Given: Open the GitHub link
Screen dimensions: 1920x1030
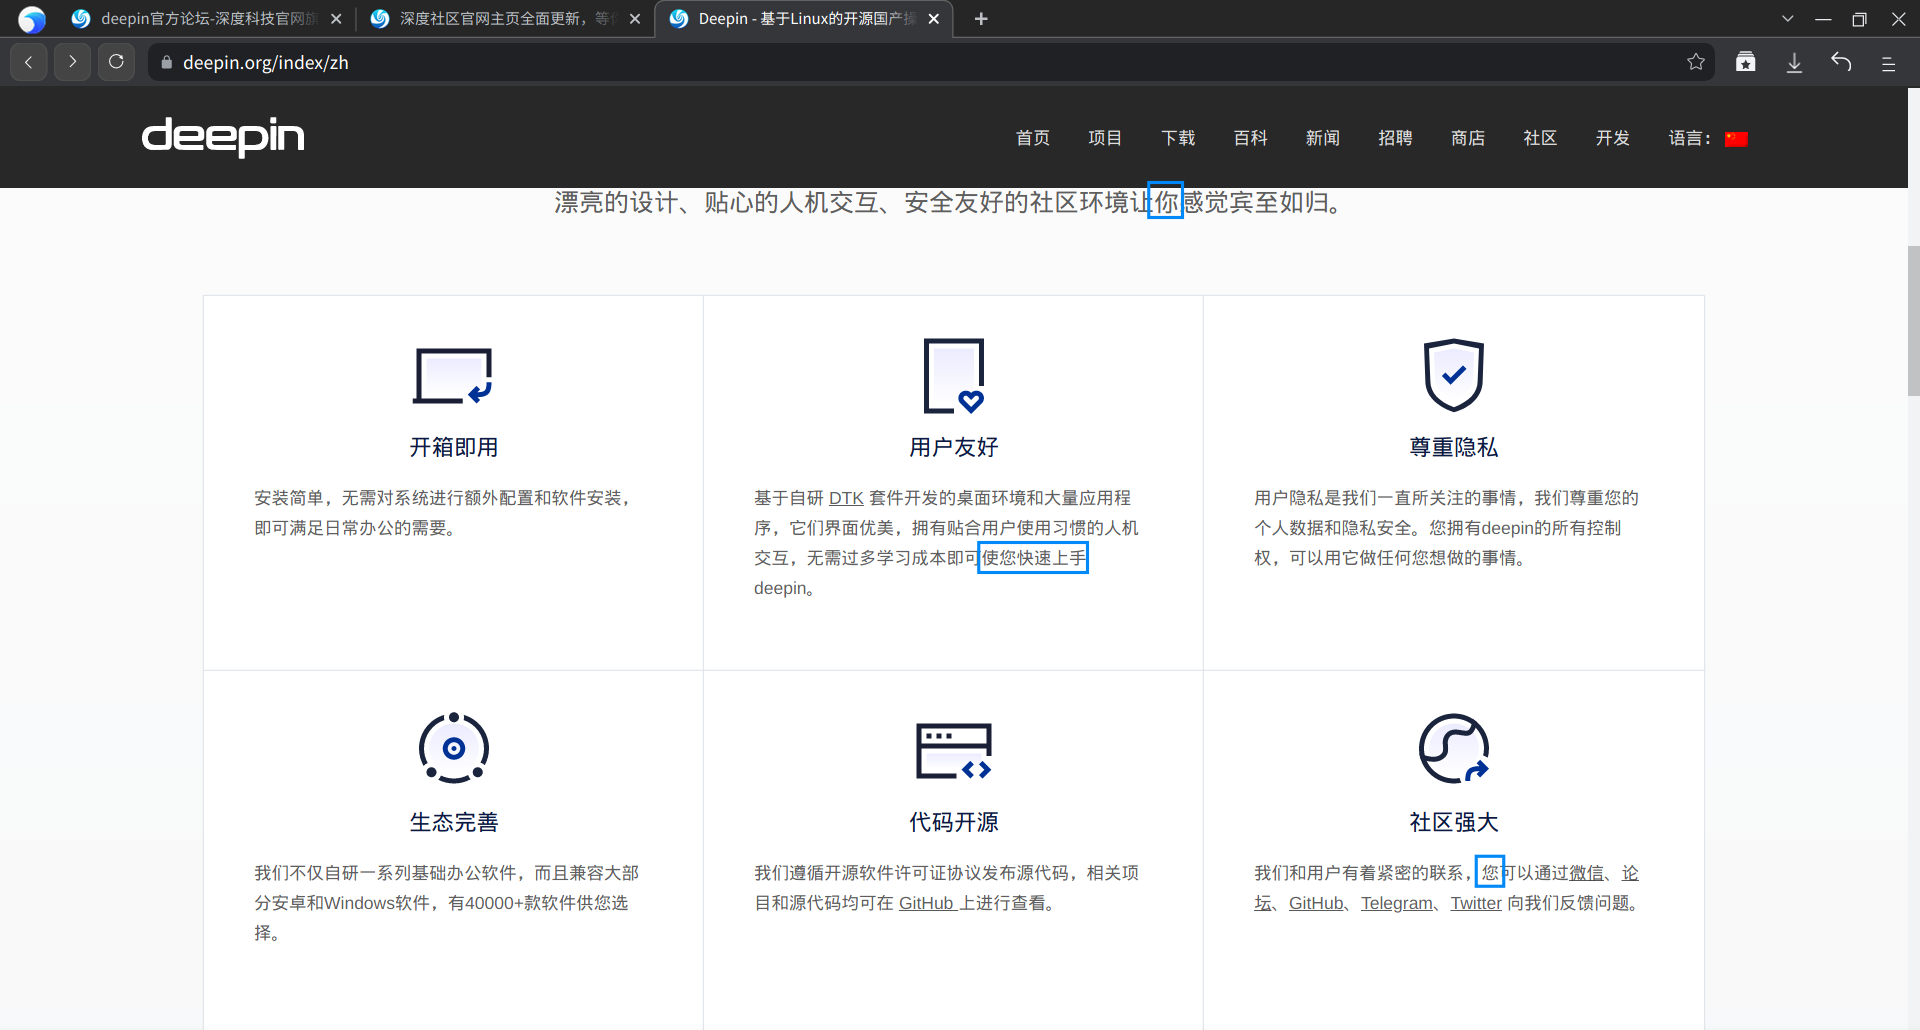Looking at the screenshot, I should pyautogui.click(x=1316, y=902).
